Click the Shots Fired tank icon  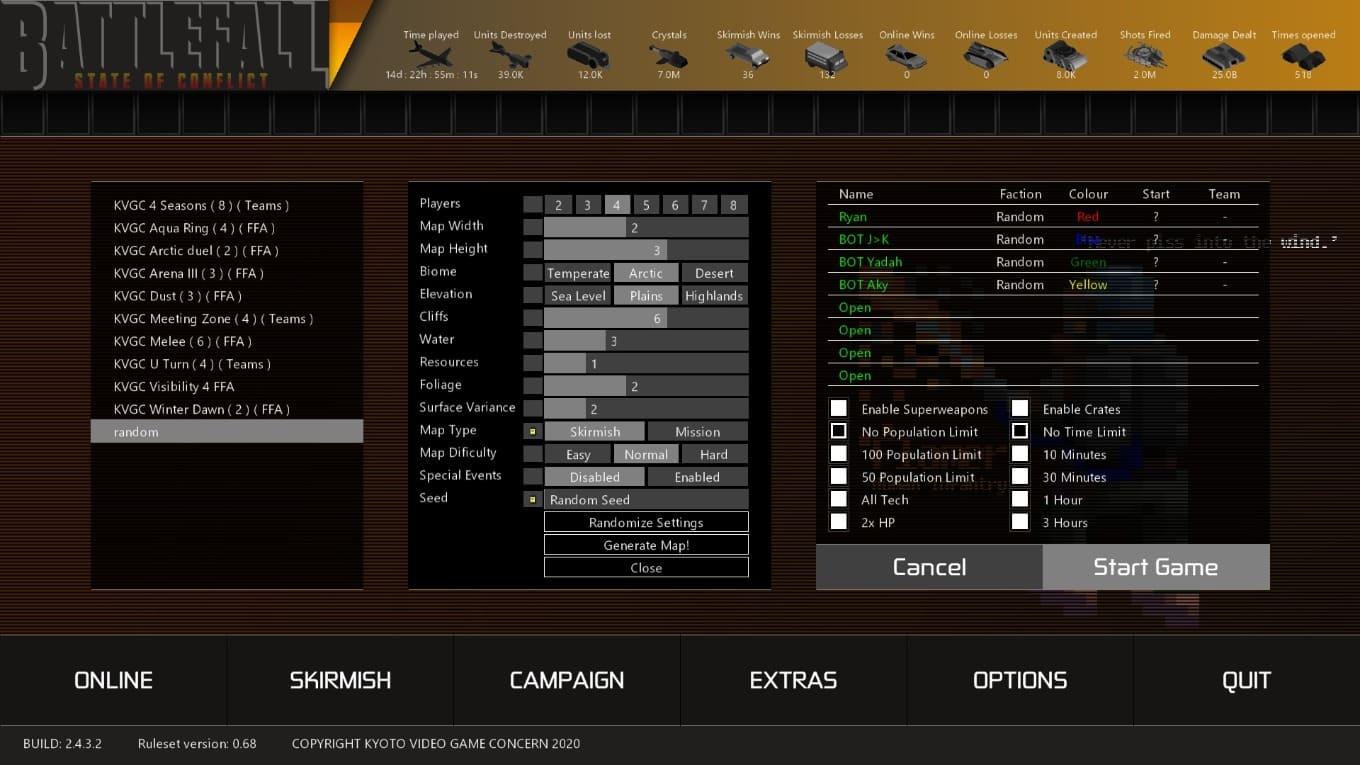pyautogui.click(x=1145, y=55)
